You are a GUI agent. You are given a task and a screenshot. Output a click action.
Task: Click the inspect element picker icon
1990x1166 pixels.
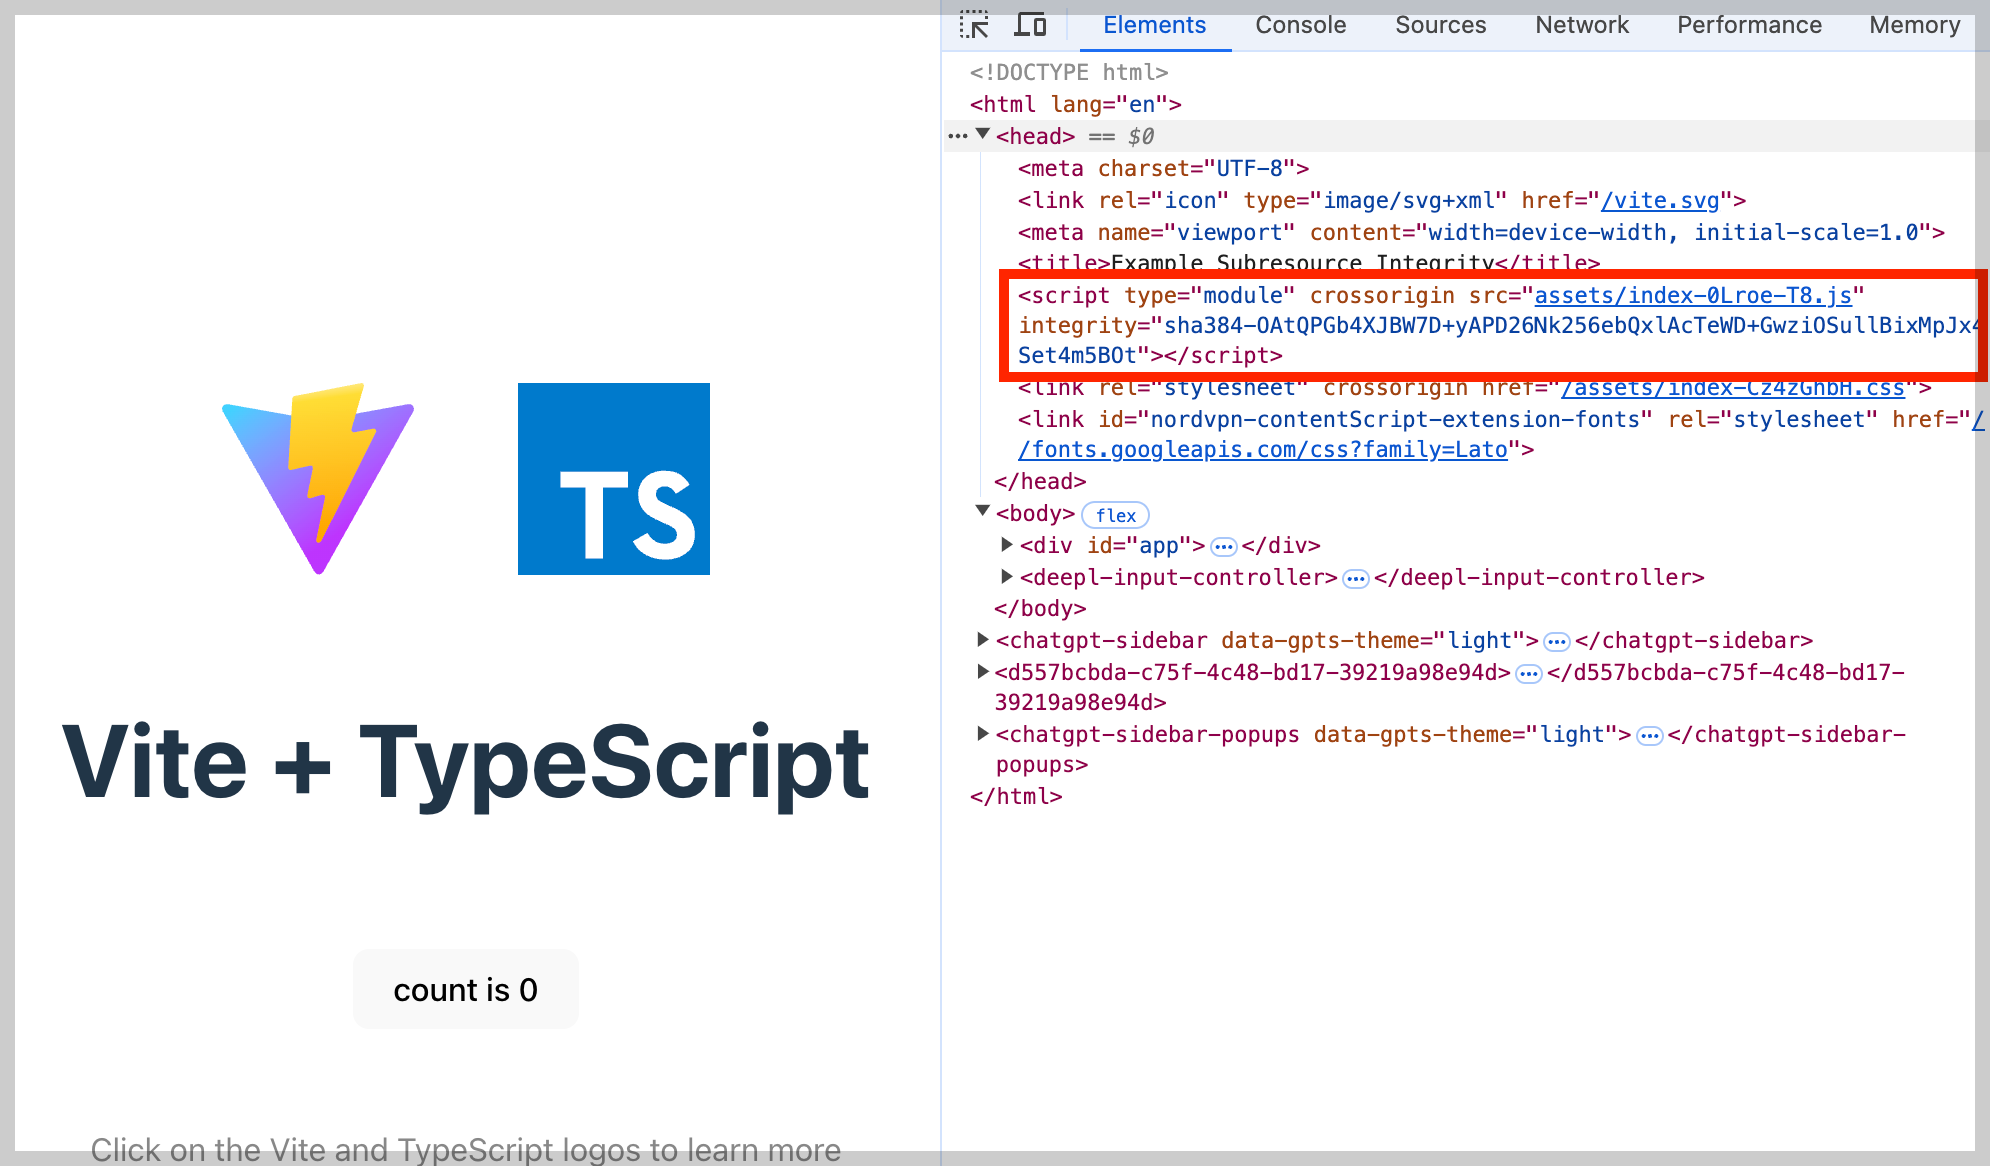click(x=974, y=25)
